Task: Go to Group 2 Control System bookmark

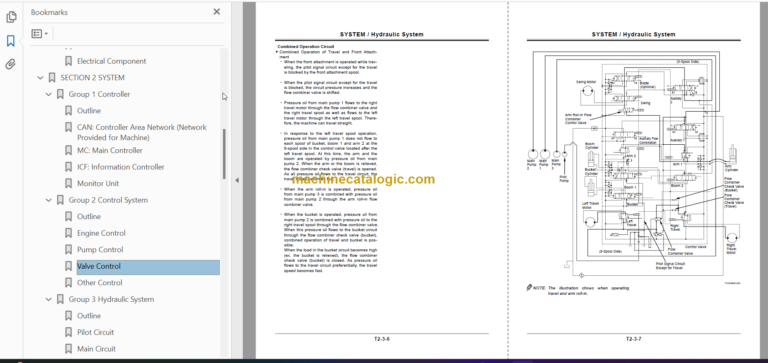Action: coord(108,200)
